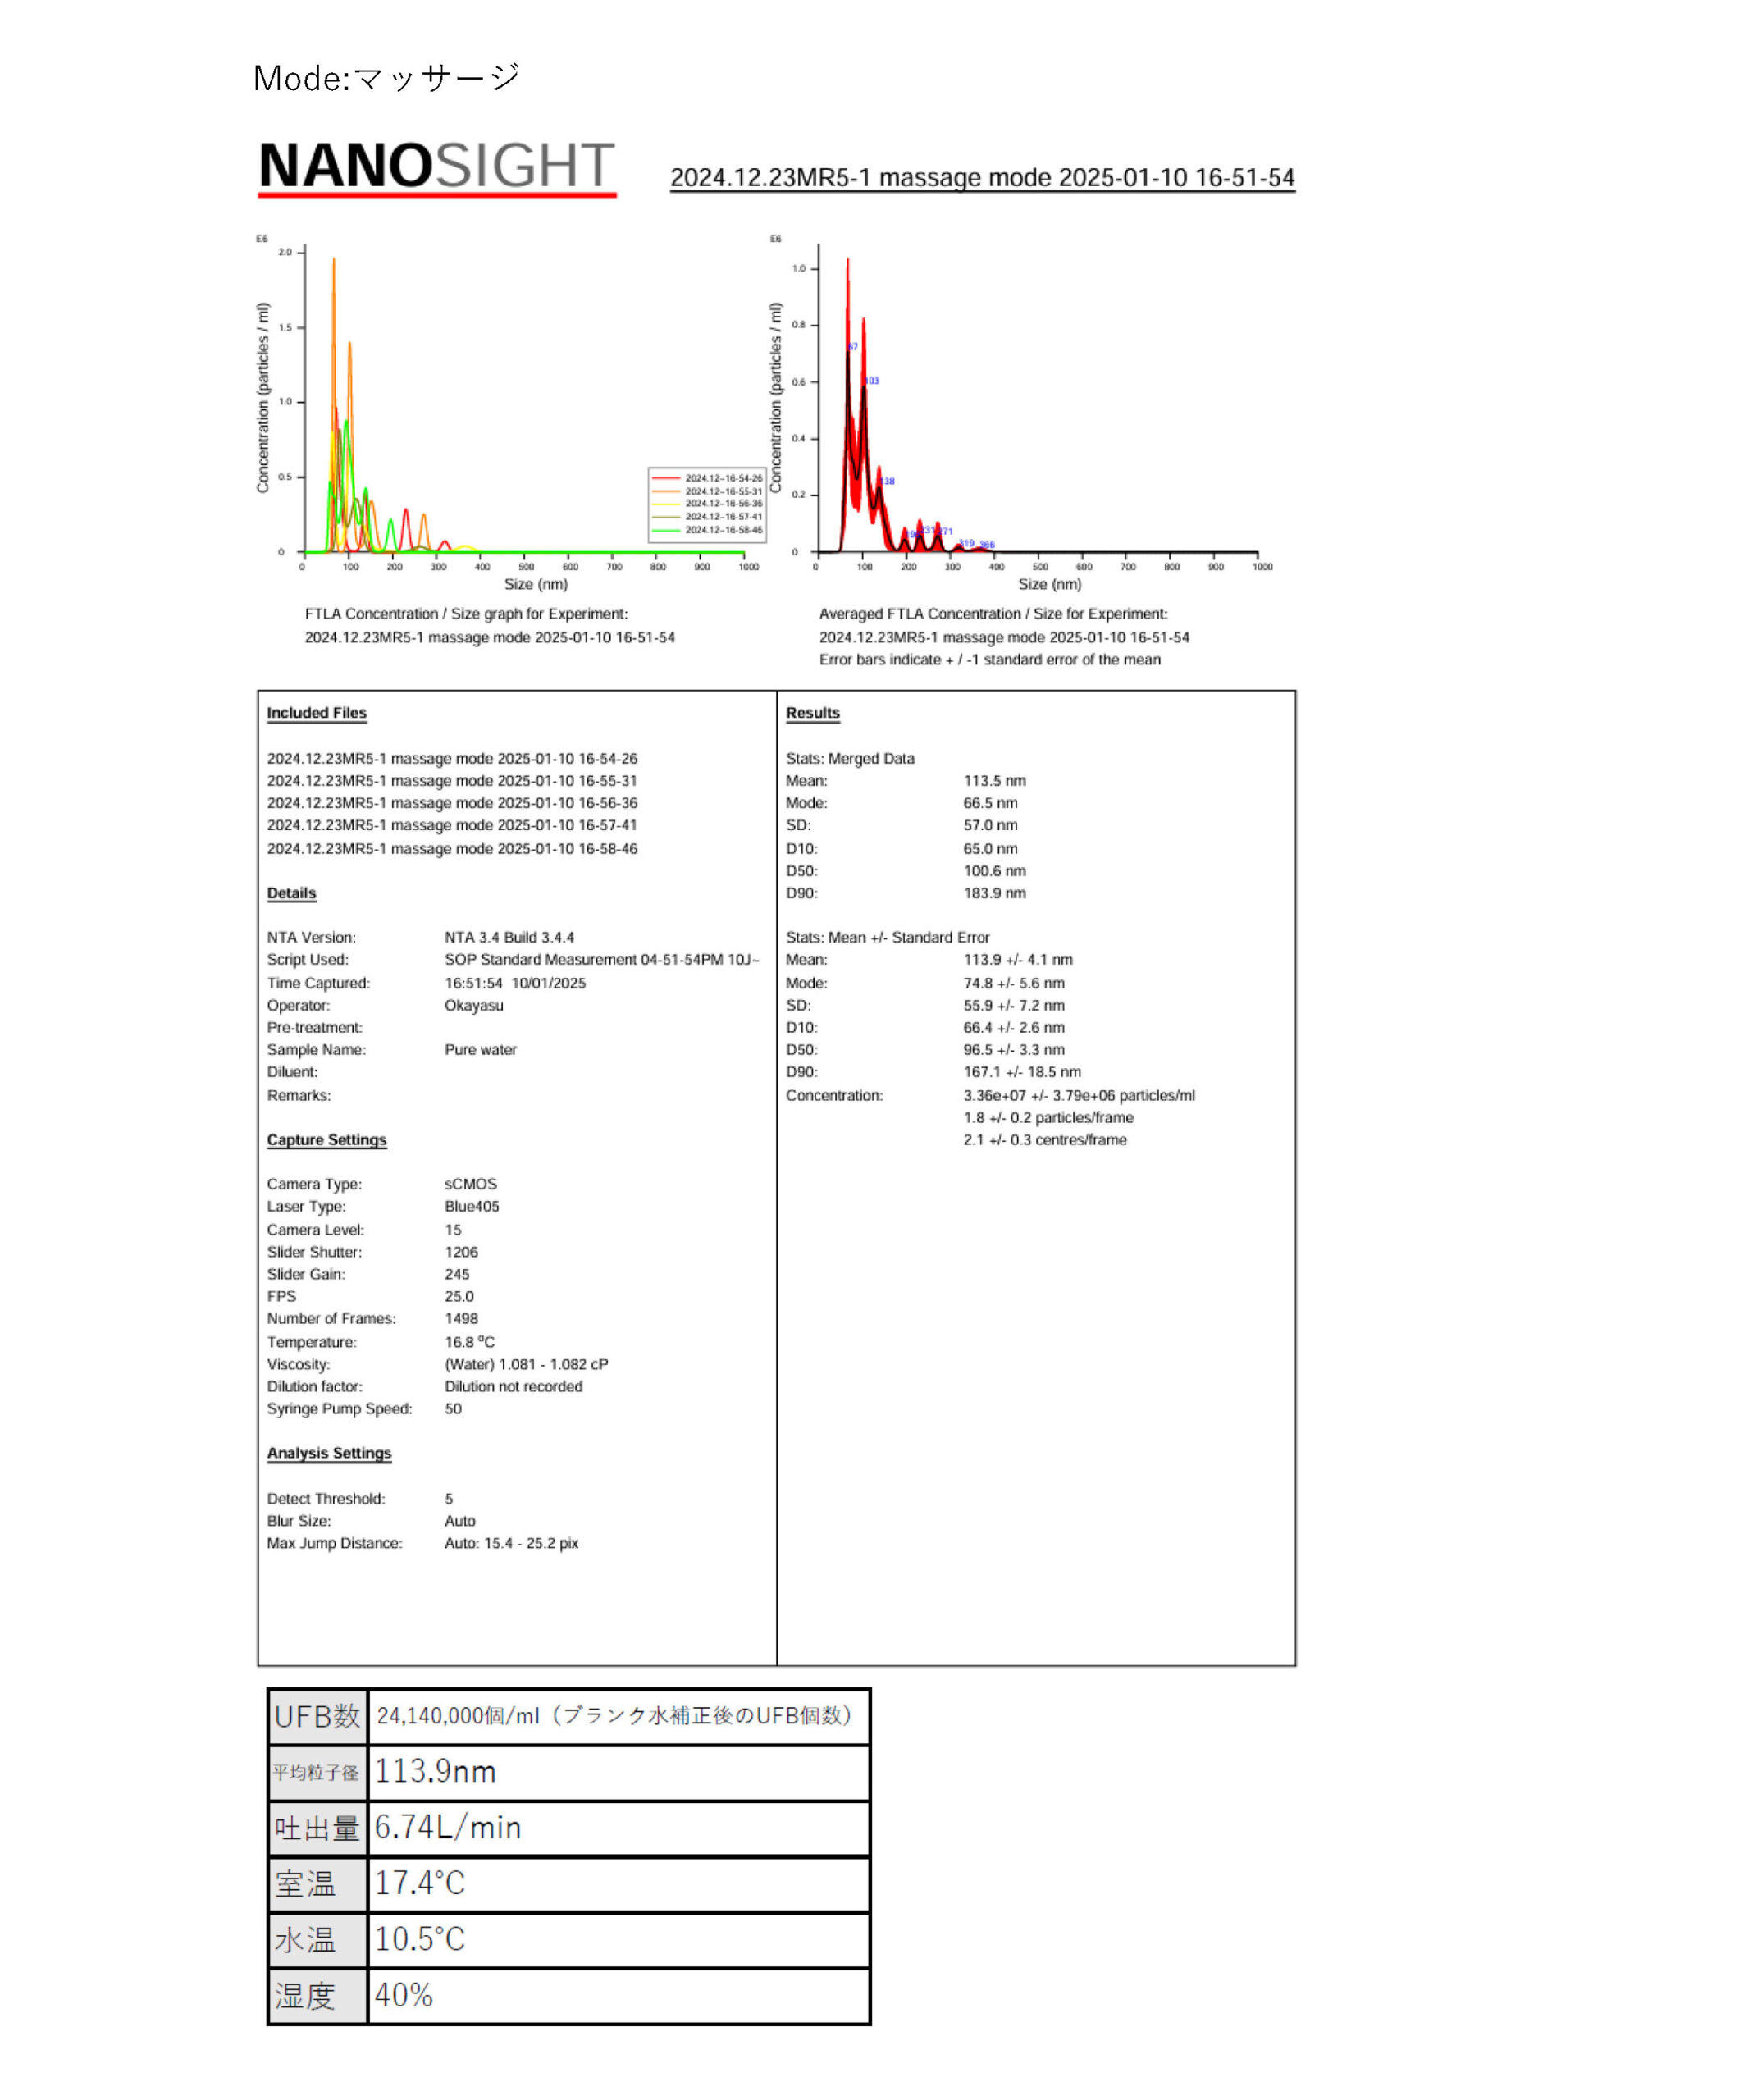Click Mean value '113.9 +/- 4.1 nm'

[x=1018, y=960]
